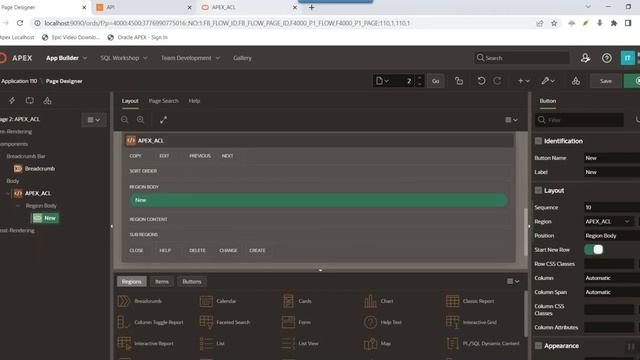
Task: Bookmark this page with the star icon
Action: tap(554, 23)
